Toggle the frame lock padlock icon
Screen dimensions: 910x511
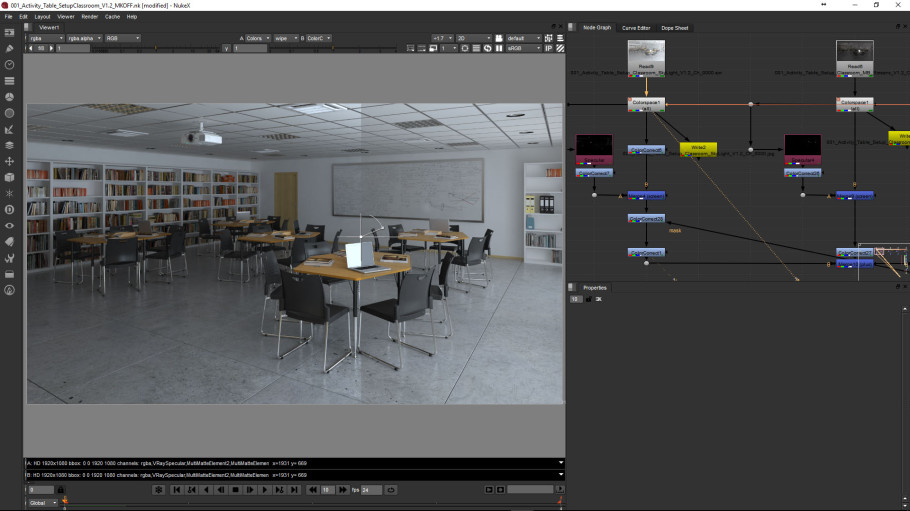tap(60, 490)
